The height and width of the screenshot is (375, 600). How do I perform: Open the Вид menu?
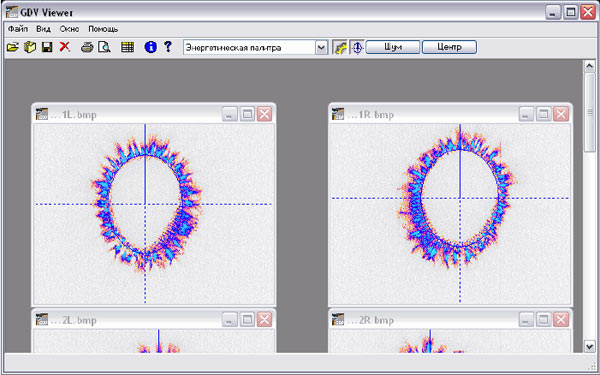click(43, 29)
